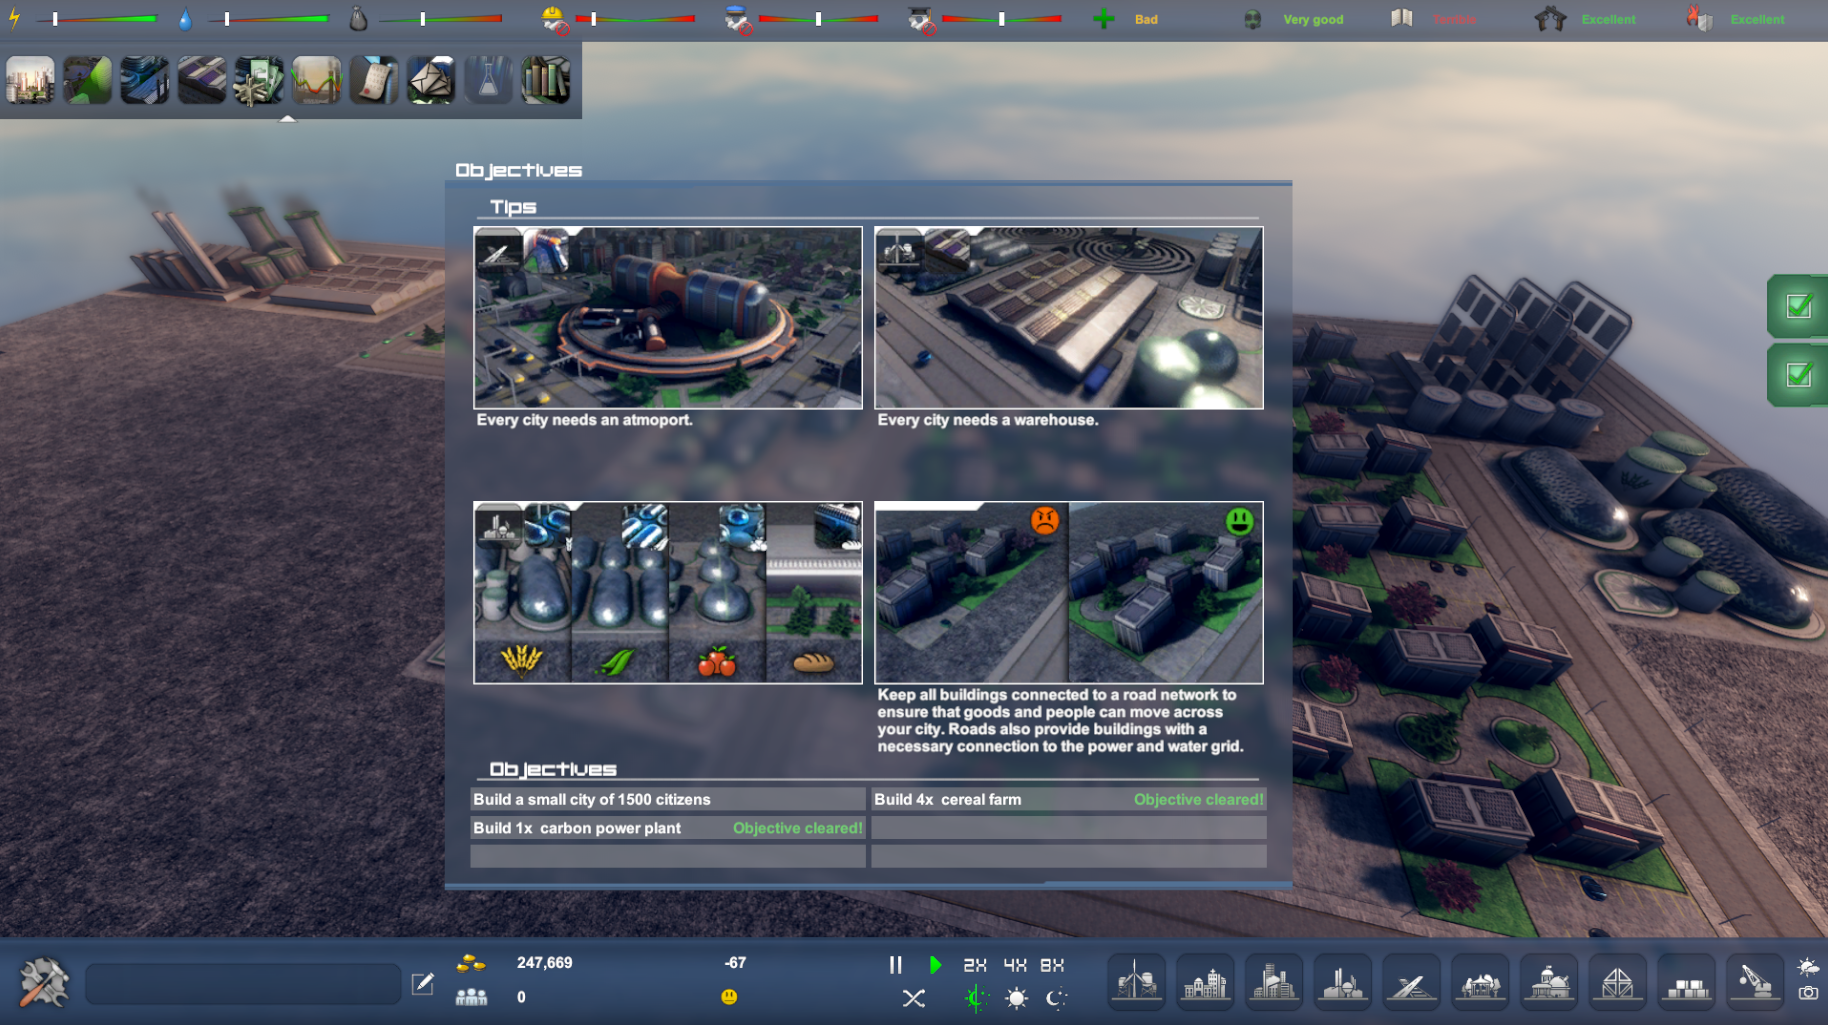Set game speed to 4X
Image resolution: width=1828 pixels, height=1025 pixels.
pyautogui.click(x=1015, y=965)
